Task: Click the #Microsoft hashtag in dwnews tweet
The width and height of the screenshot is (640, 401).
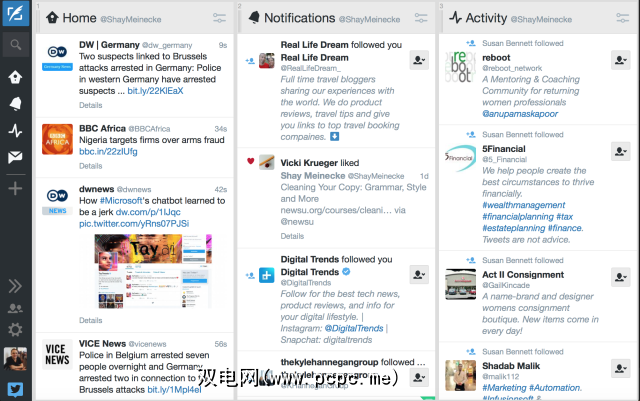Action: click(121, 200)
